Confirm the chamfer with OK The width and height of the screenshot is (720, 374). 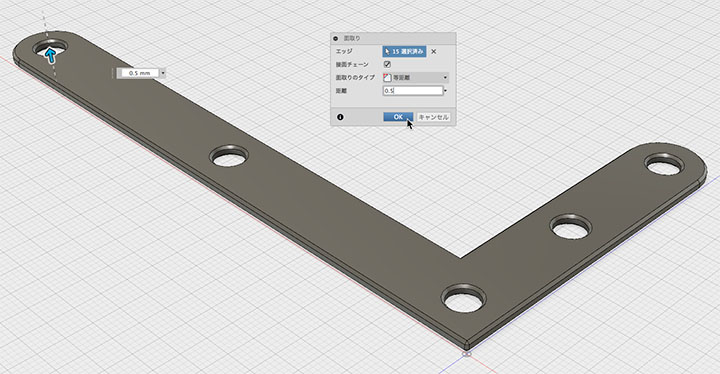[398, 117]
